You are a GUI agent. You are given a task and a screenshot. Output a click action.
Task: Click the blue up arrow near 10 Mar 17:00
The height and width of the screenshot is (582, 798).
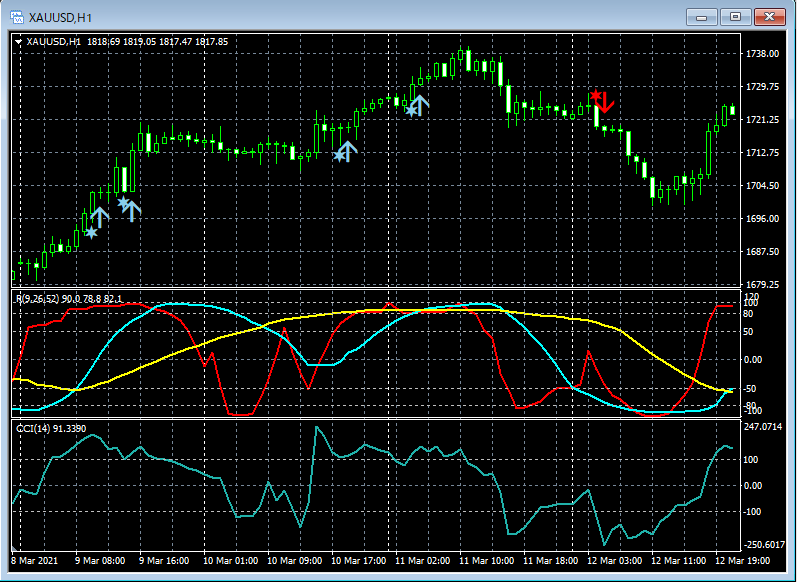[349, 150]
